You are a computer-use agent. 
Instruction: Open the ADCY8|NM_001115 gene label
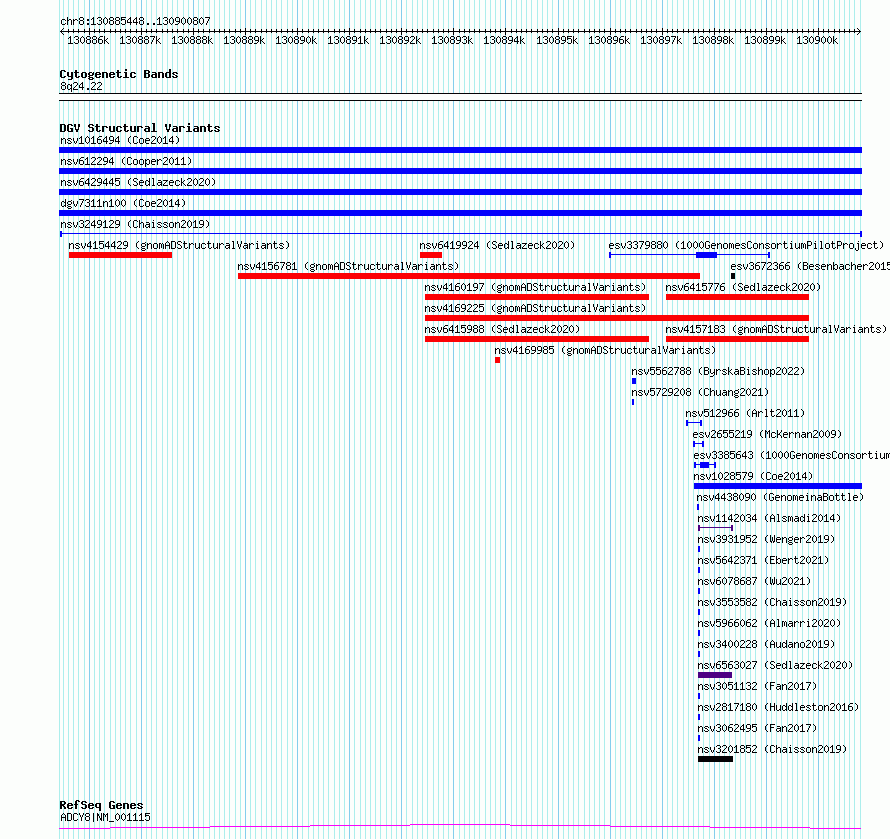coord(106,817)
